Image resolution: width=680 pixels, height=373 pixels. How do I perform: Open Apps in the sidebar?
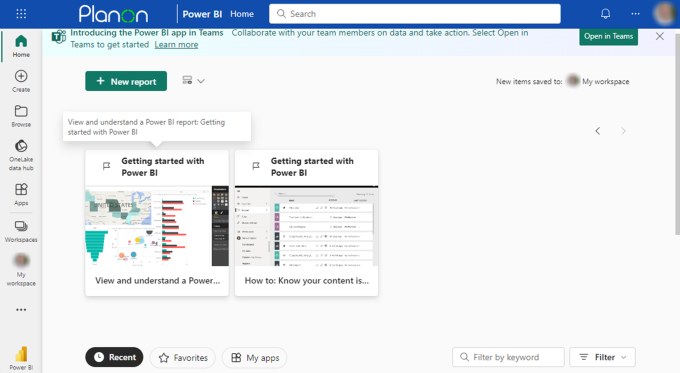[x=21, y=194]
